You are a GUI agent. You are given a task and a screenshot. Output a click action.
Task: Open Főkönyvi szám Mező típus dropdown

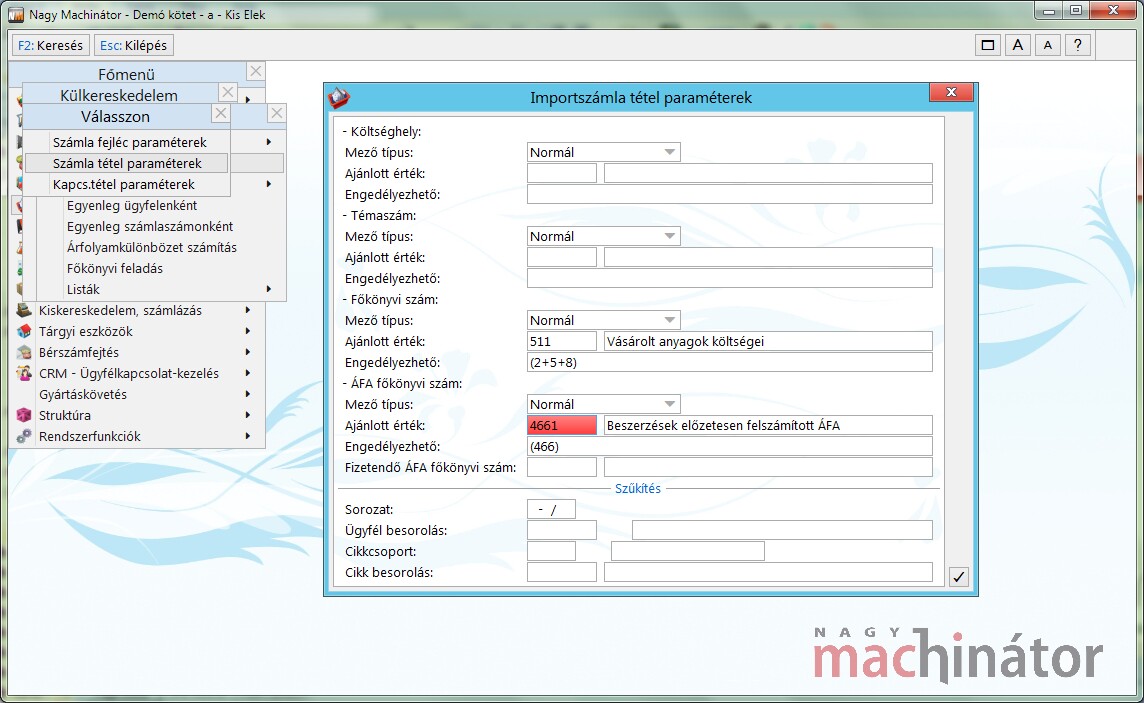(x=603, y=320)
